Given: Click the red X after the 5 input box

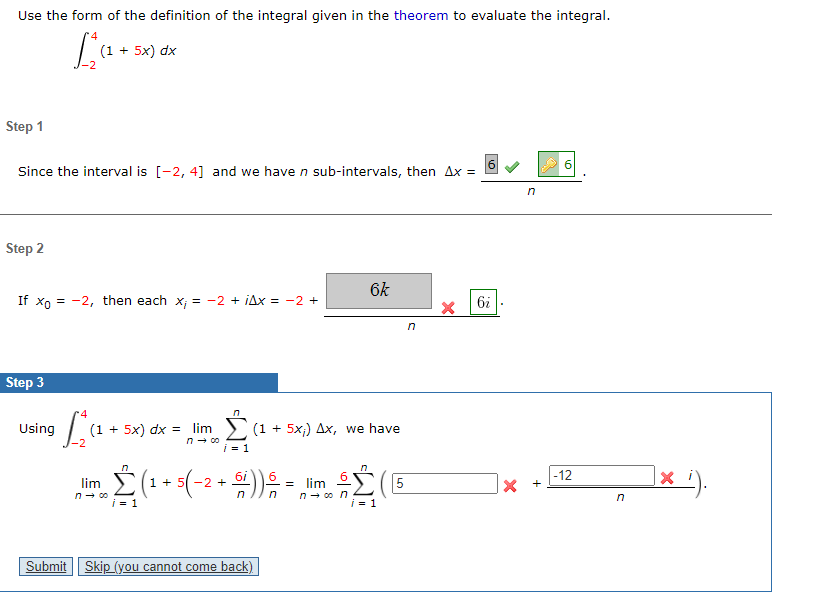Looking at the screenshot, I should 511,484.
